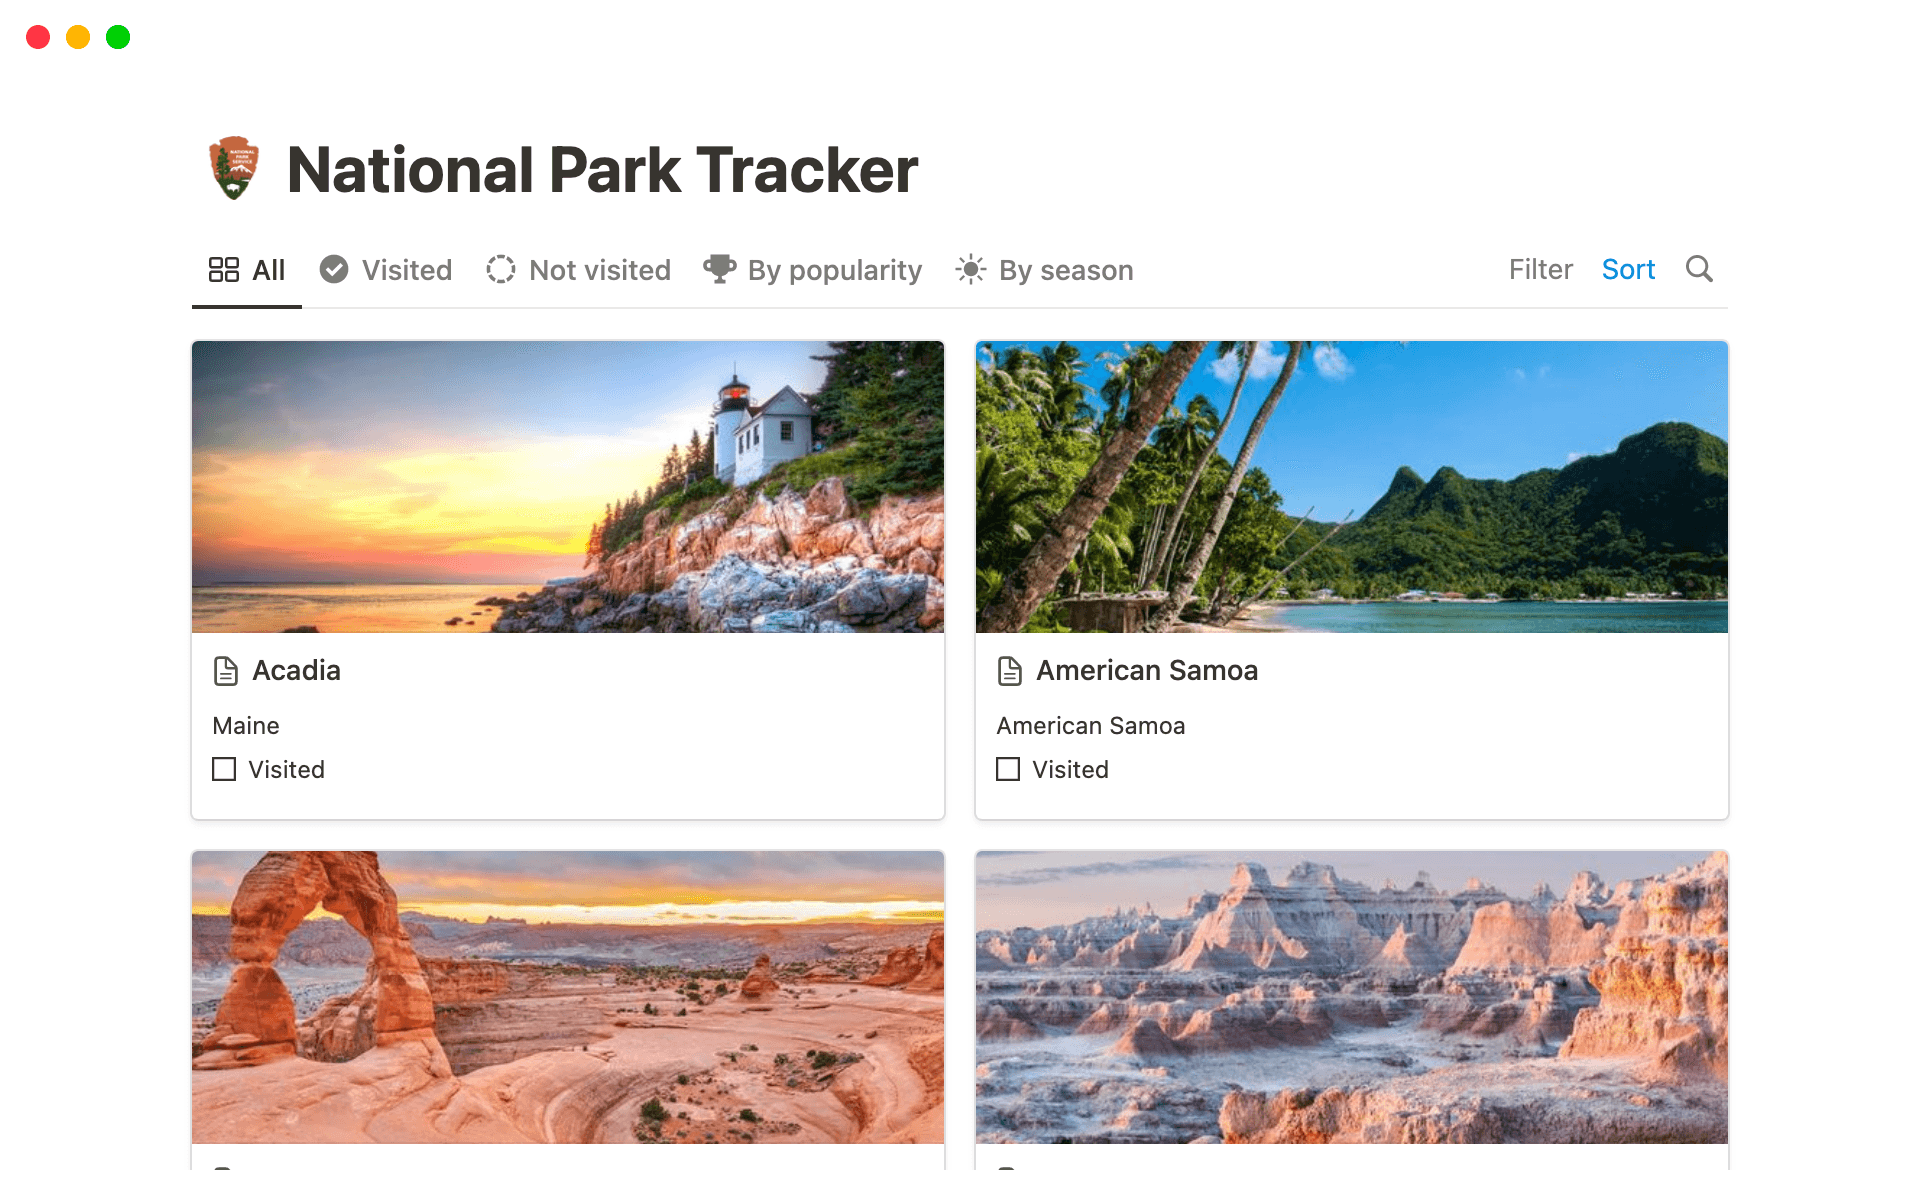
Task: Click the dashed circle icon beside Not visited
Action: point(500,269)
